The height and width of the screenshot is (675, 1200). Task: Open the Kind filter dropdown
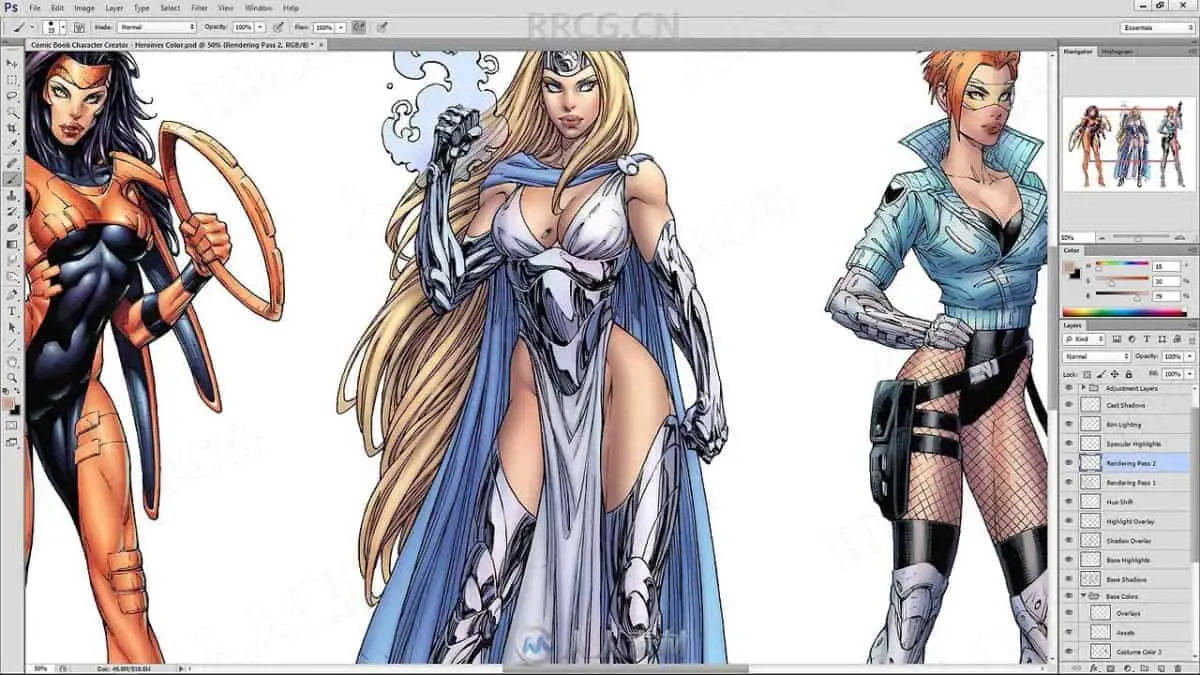[x=1084, y=340]
